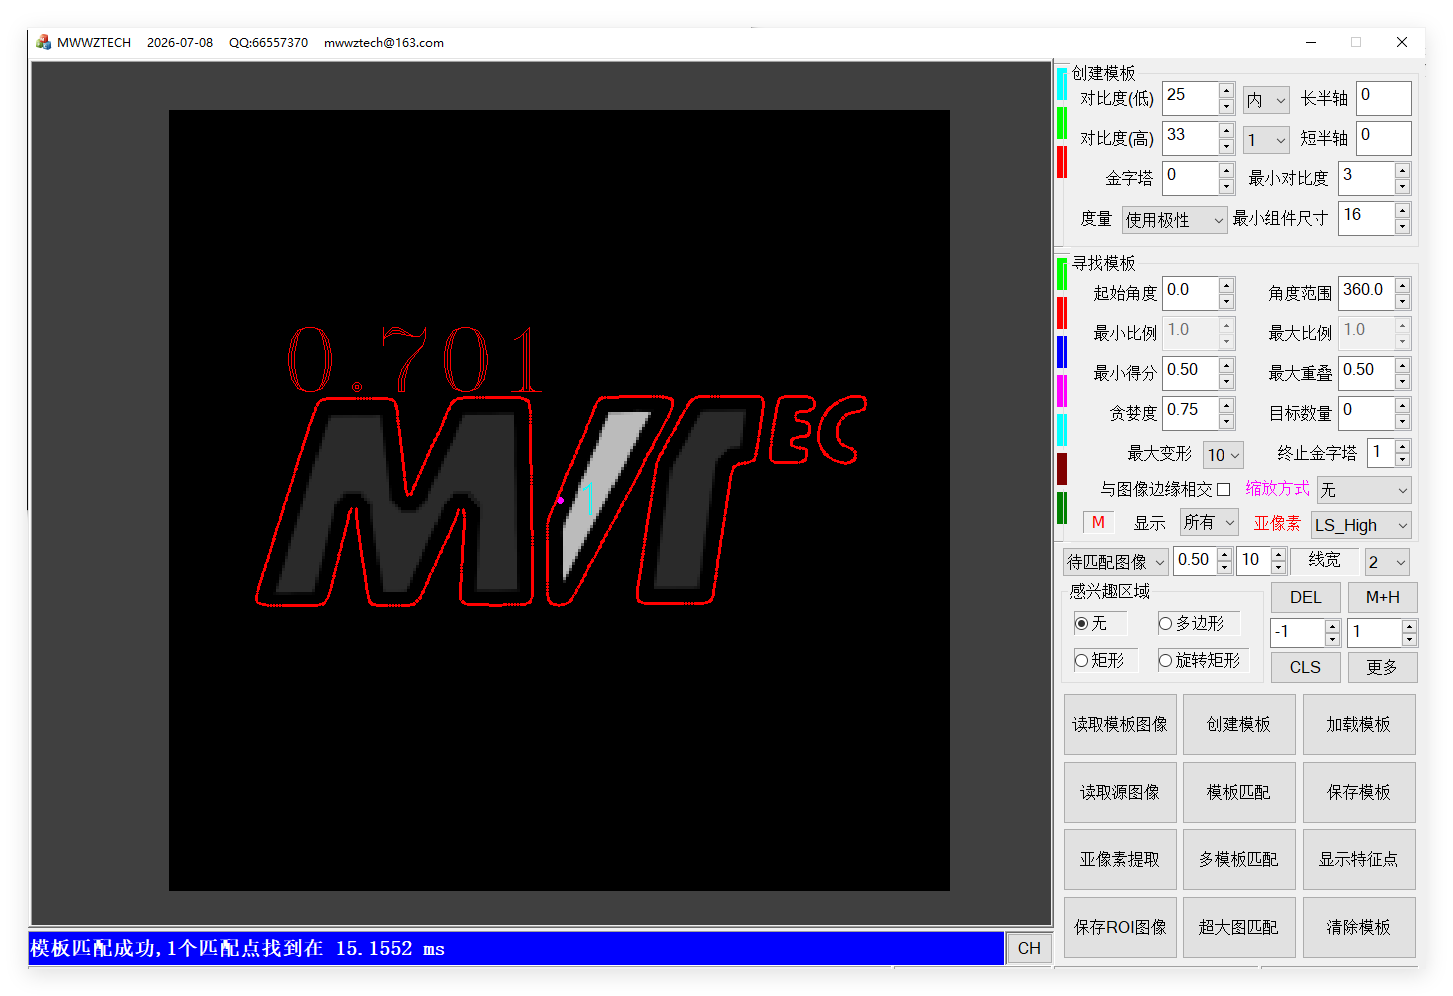Increase the 最小得分 value with up arrow

1226,366
